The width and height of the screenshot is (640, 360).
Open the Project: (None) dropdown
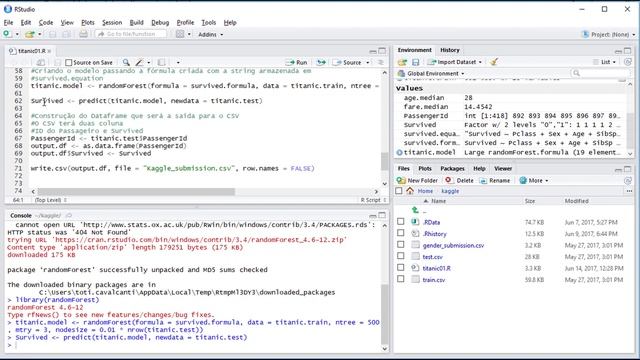[x=609, y=34]
